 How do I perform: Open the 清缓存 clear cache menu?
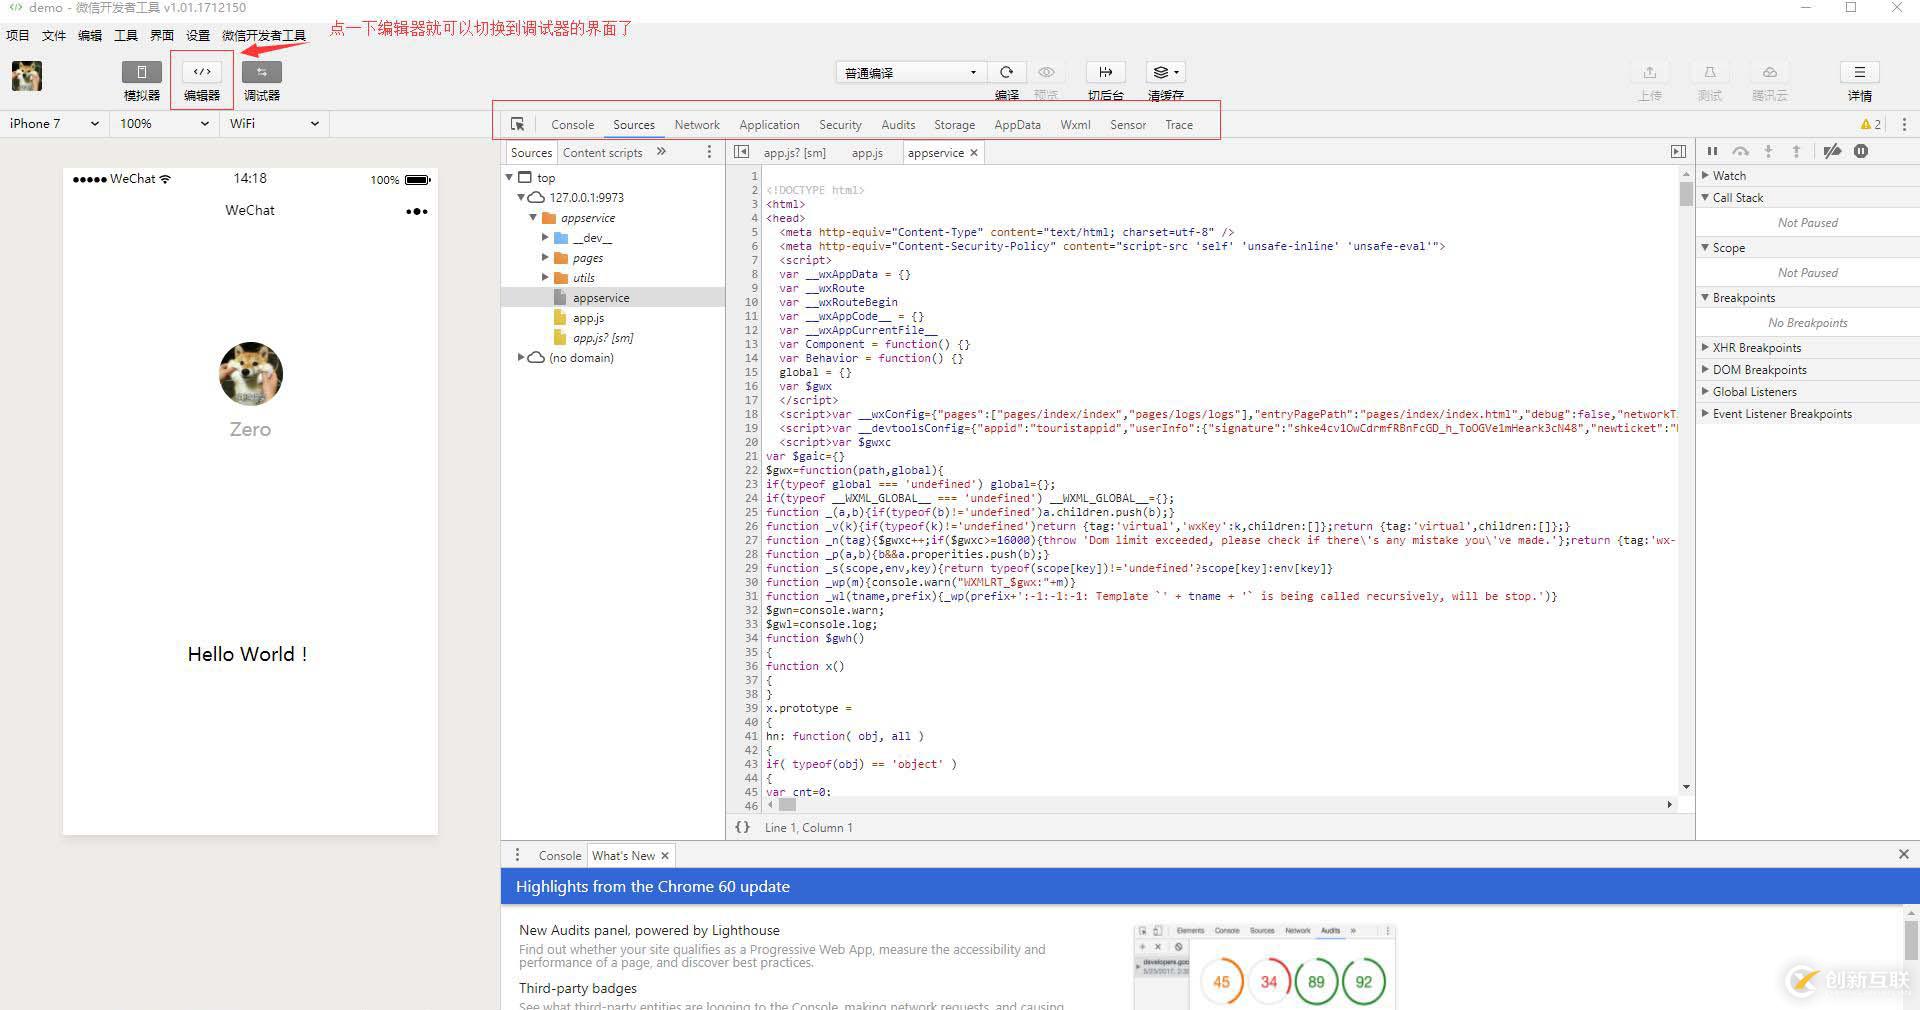pos(1166,72)
